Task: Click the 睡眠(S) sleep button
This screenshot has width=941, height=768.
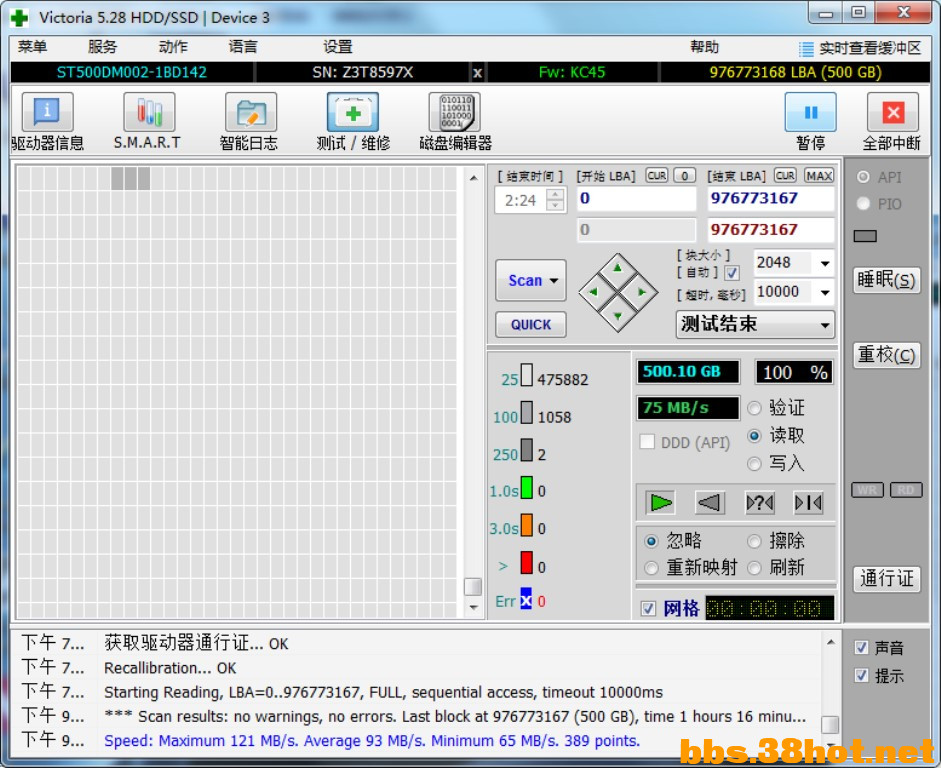Action: pos(886,280)
